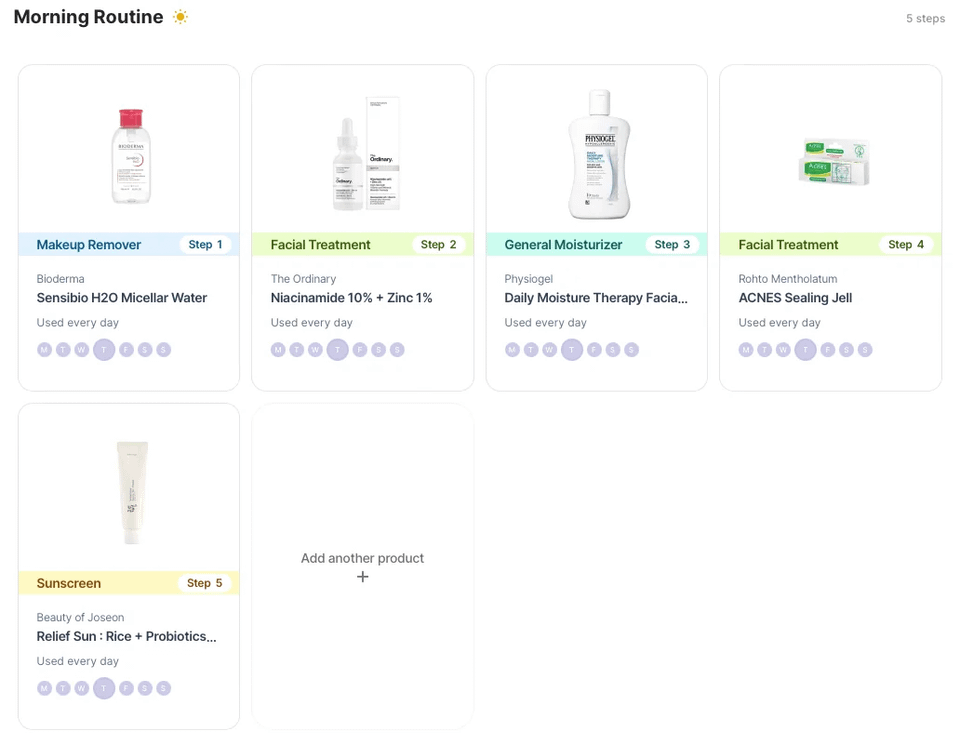
Task: Open the Sensibio H2O Micellar Water title
Action: pos(122,298)
